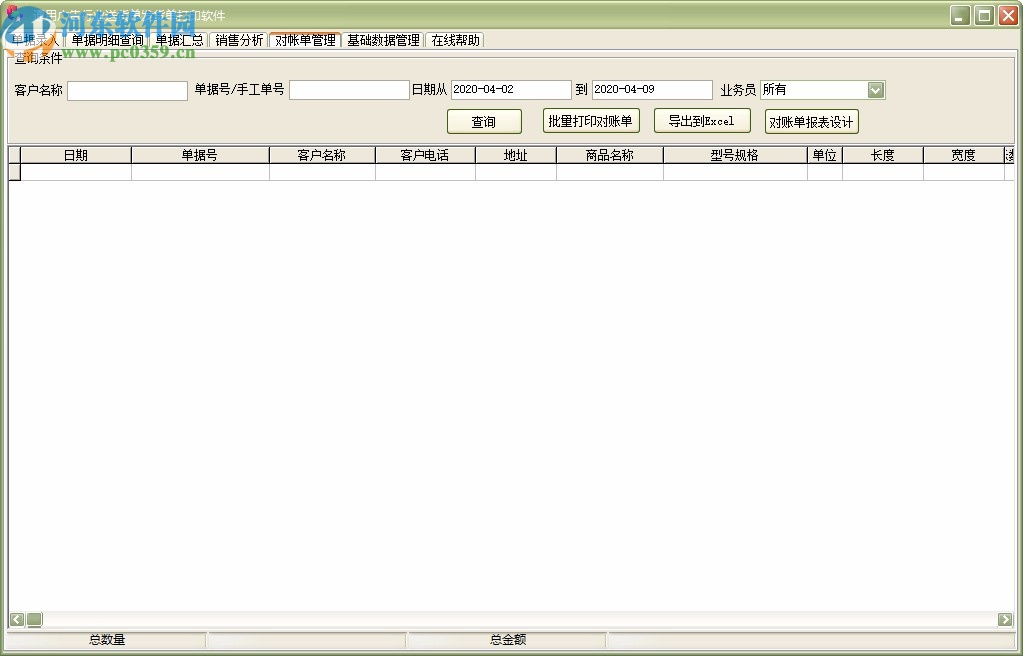Click the 总数量 status bar label
This screenshot has height=656, width=1023.
107,640
